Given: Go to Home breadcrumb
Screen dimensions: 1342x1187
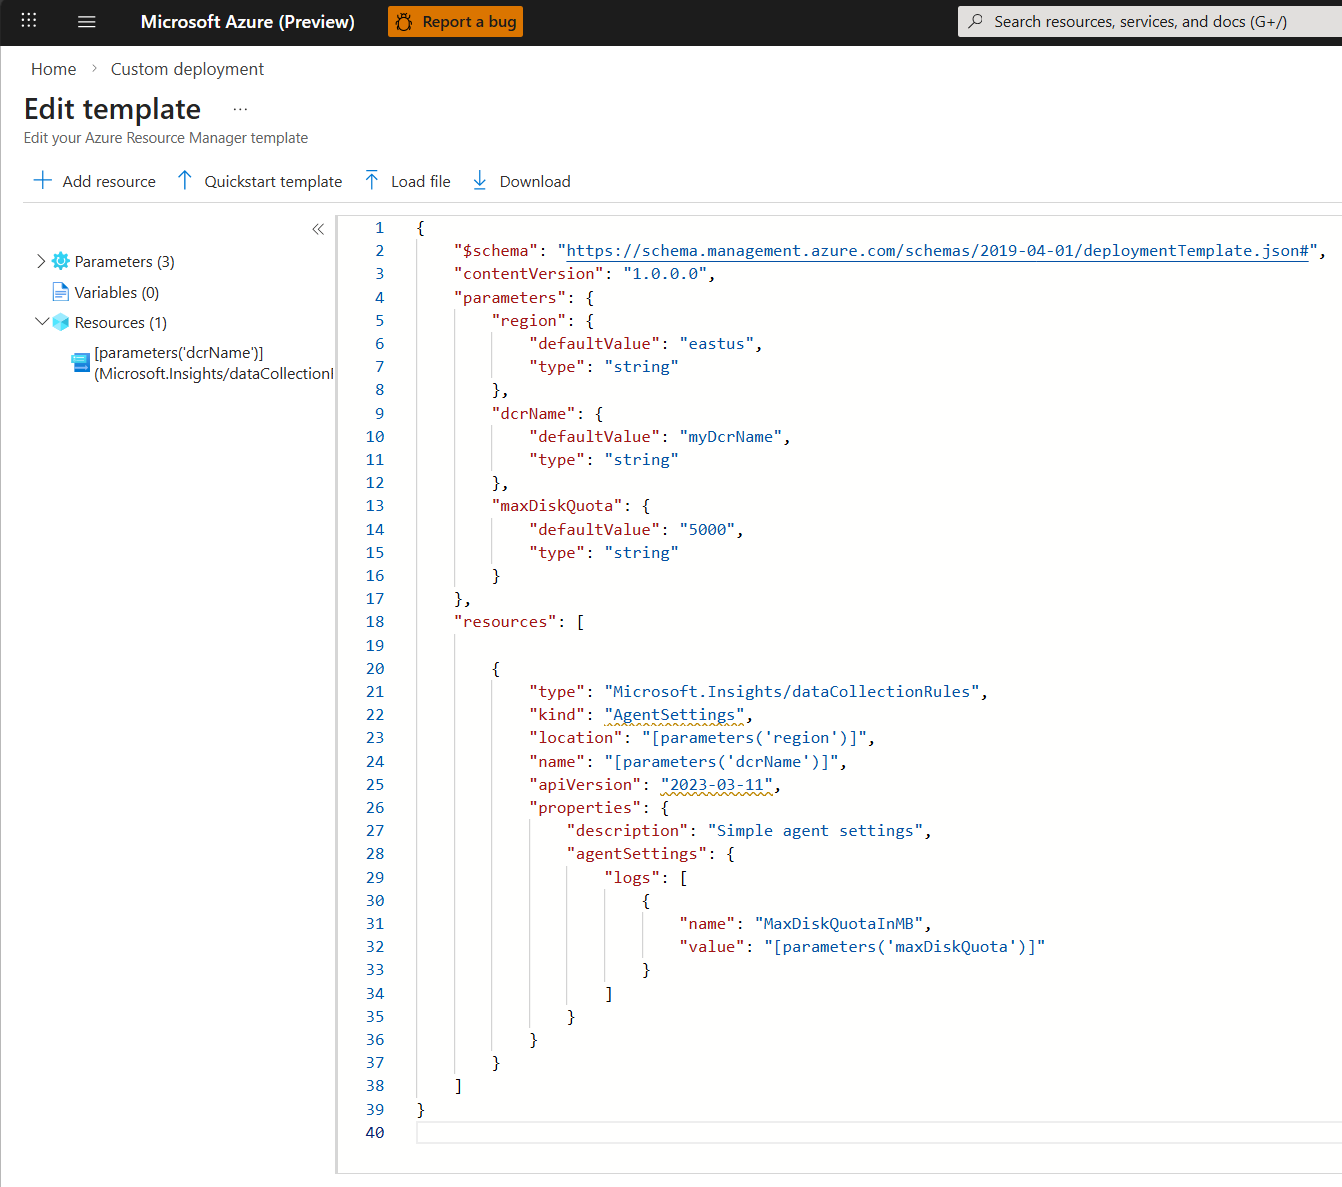Looking at the screenshot, I should click(53, 69).
